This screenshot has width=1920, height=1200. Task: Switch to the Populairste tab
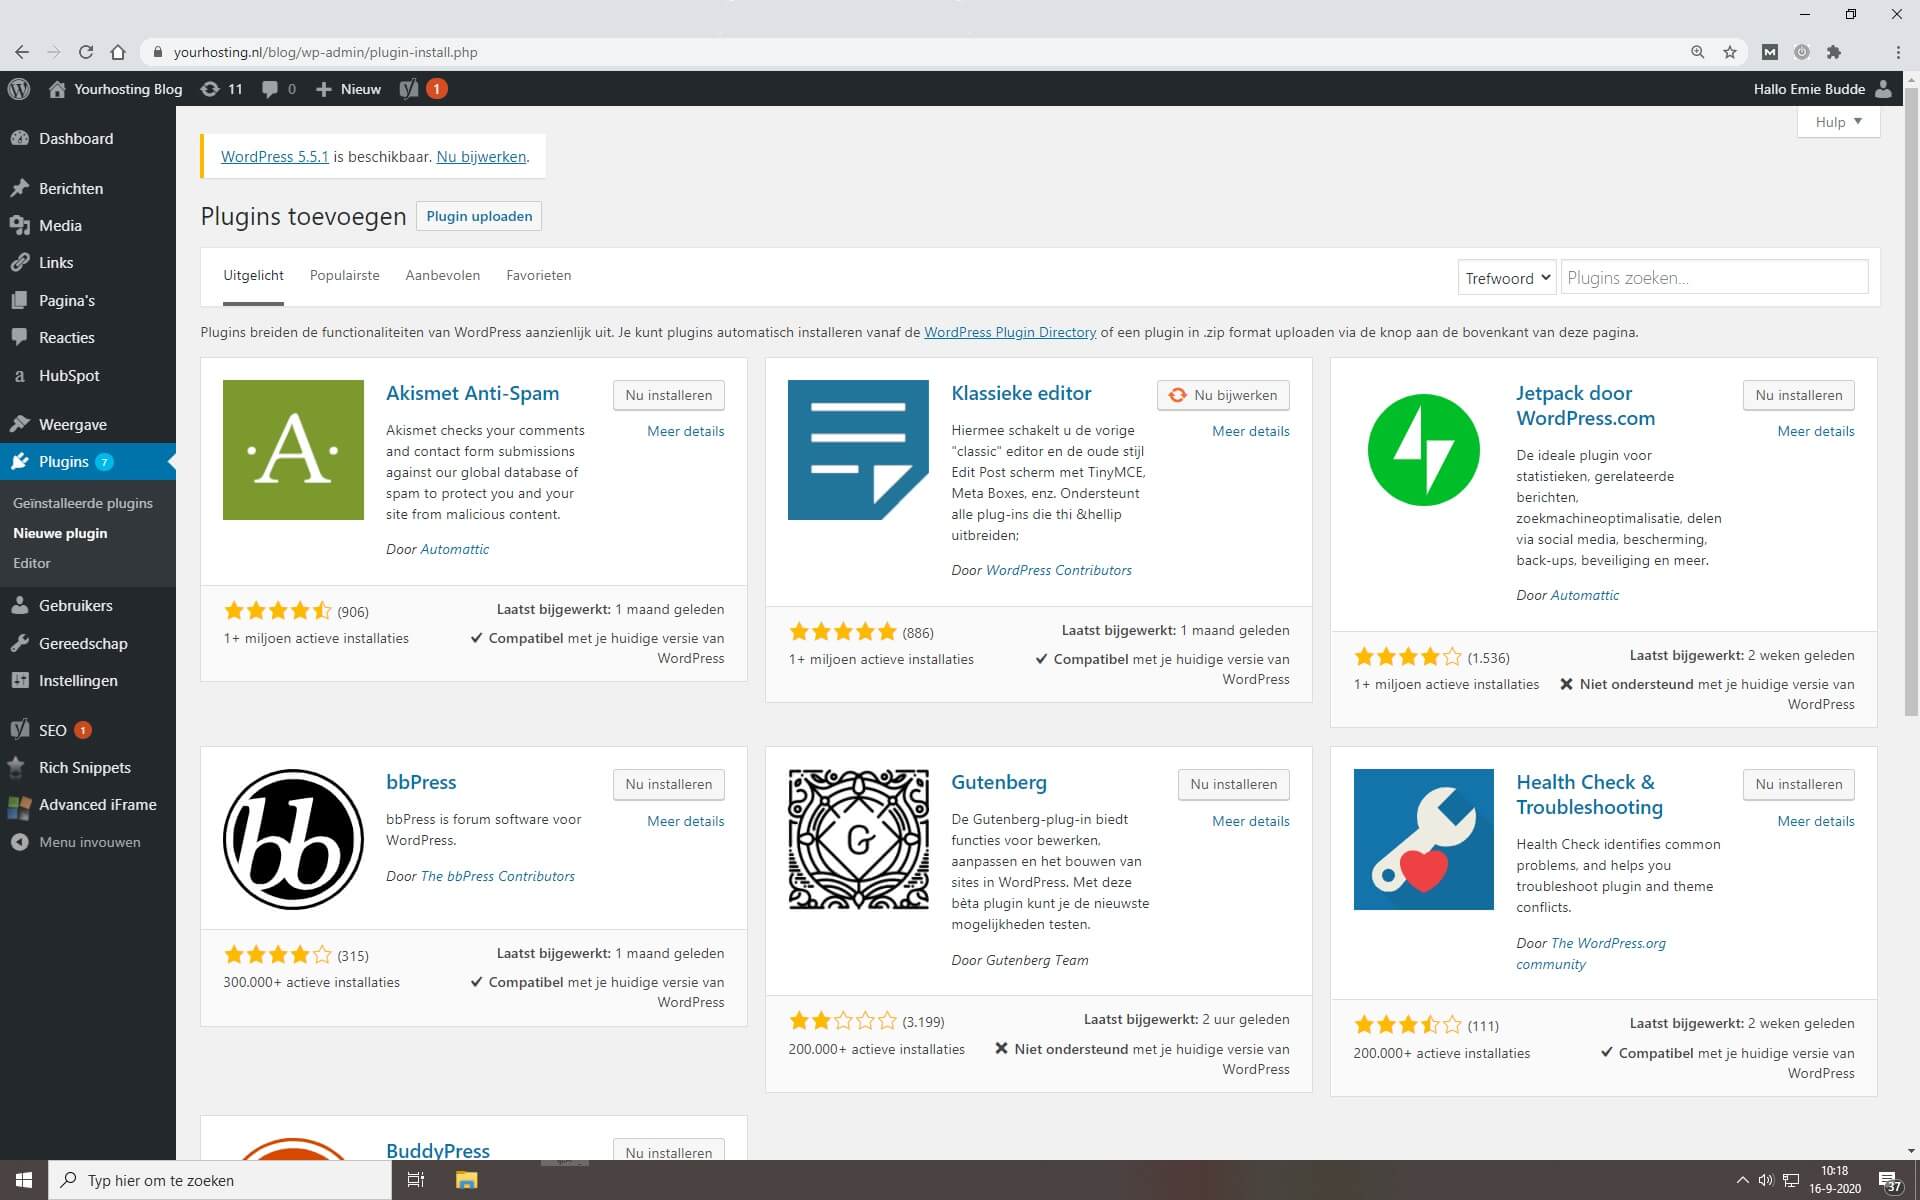[x=344, y=276]
